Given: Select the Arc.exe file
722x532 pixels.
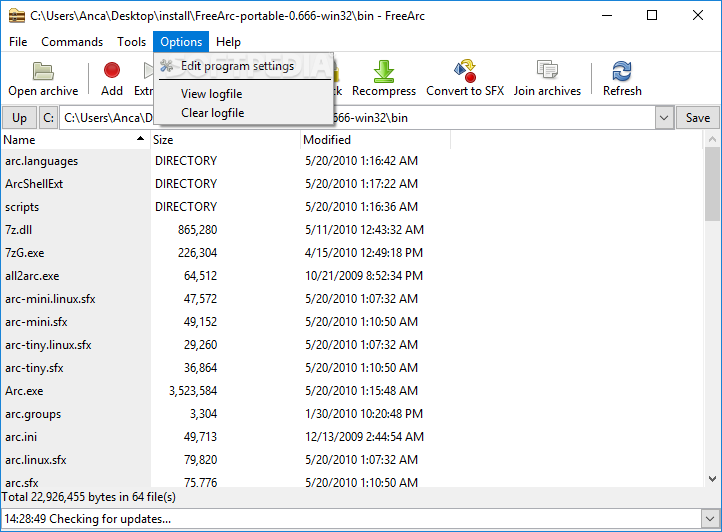Looking at the screenshot, I should [x=24, y=391].
